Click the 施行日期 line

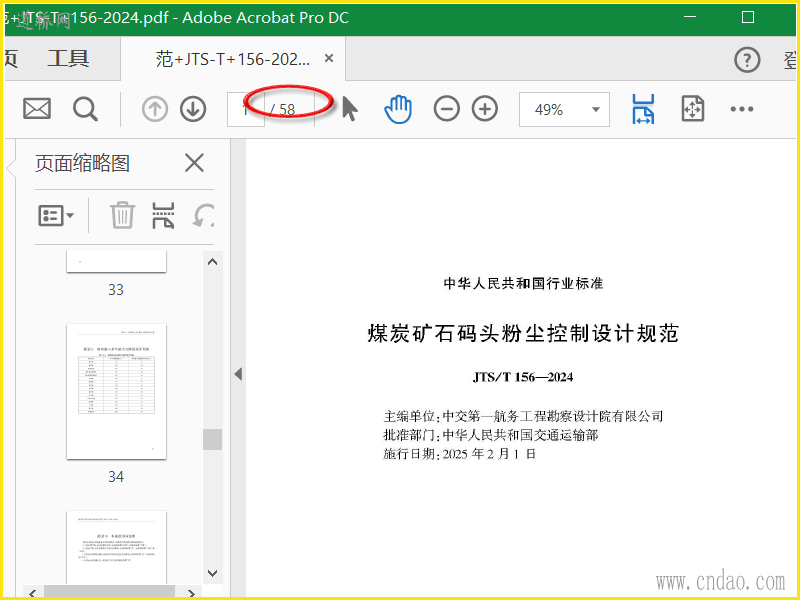460,454
